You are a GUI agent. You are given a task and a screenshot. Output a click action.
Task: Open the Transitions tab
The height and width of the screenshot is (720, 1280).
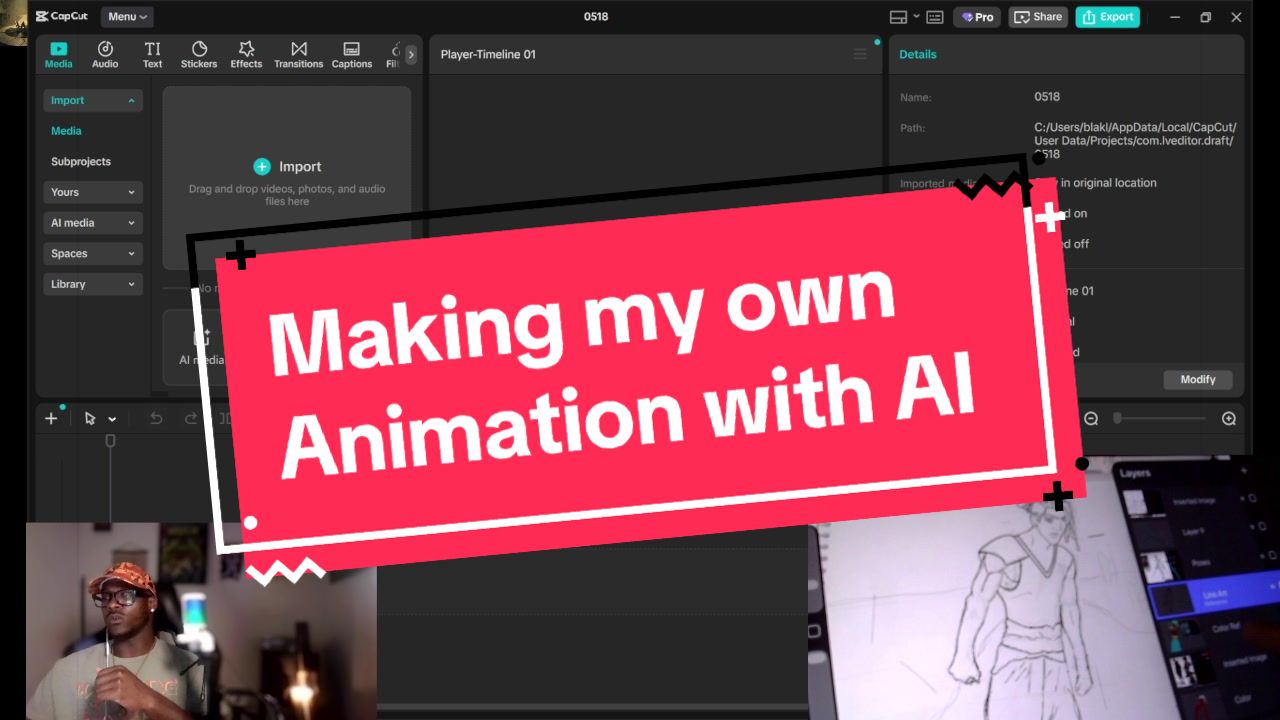point(299,55)
